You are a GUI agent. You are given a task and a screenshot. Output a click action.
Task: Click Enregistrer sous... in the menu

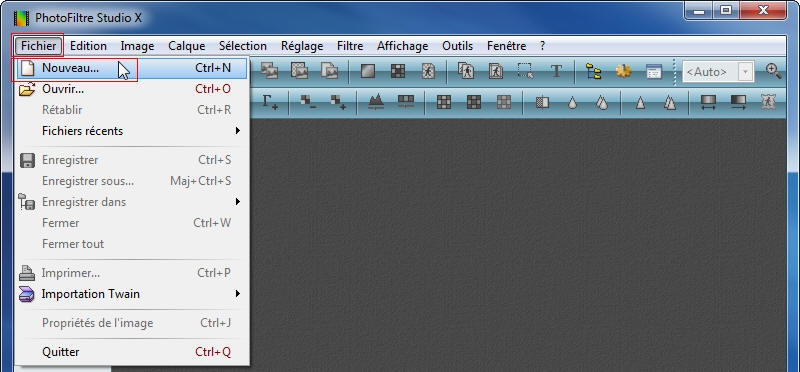(132, 181)
